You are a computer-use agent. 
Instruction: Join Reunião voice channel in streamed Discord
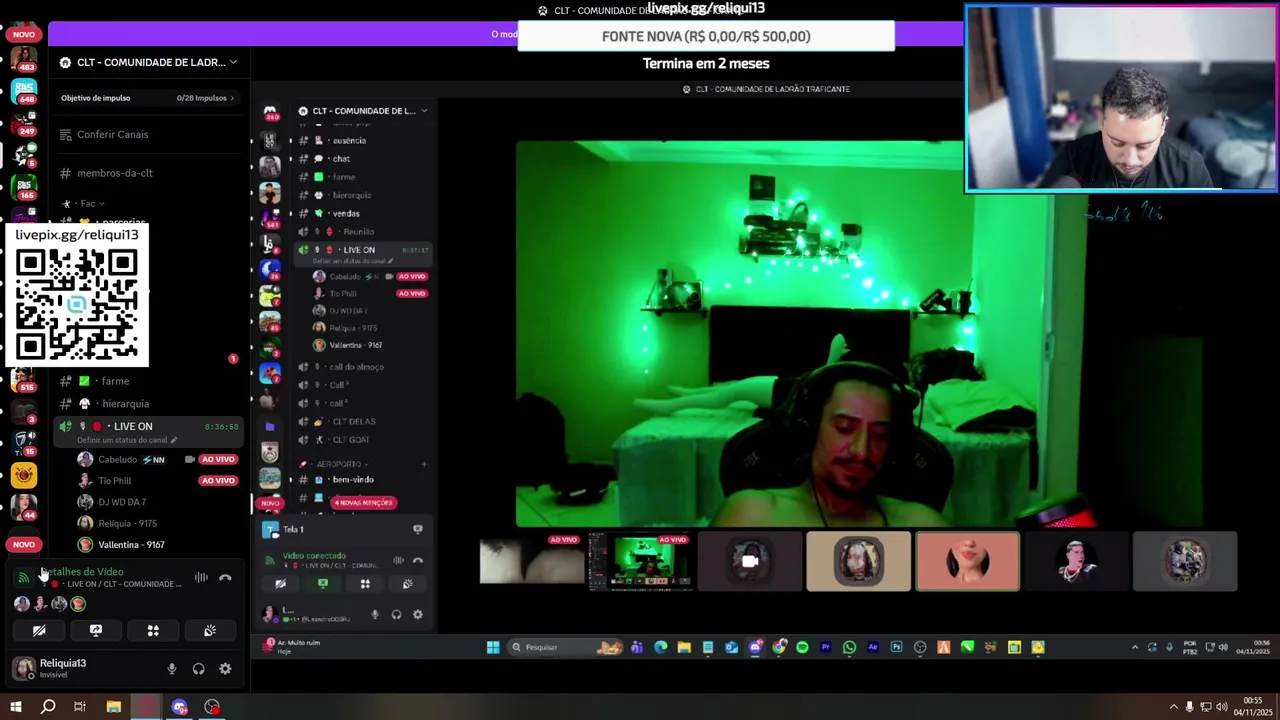click(x=358, y=232)
